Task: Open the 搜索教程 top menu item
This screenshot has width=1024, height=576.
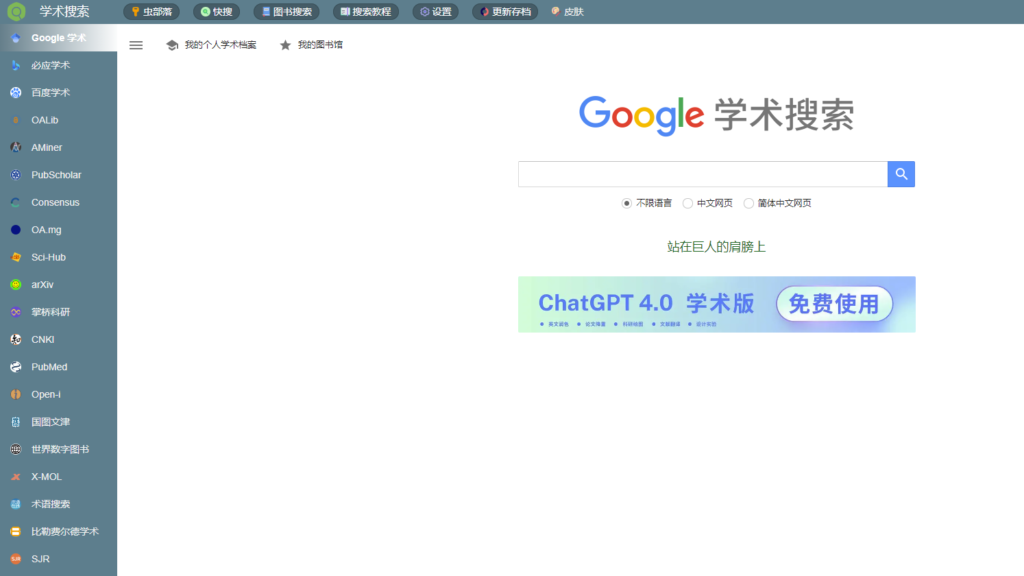Action: point(366,12)
